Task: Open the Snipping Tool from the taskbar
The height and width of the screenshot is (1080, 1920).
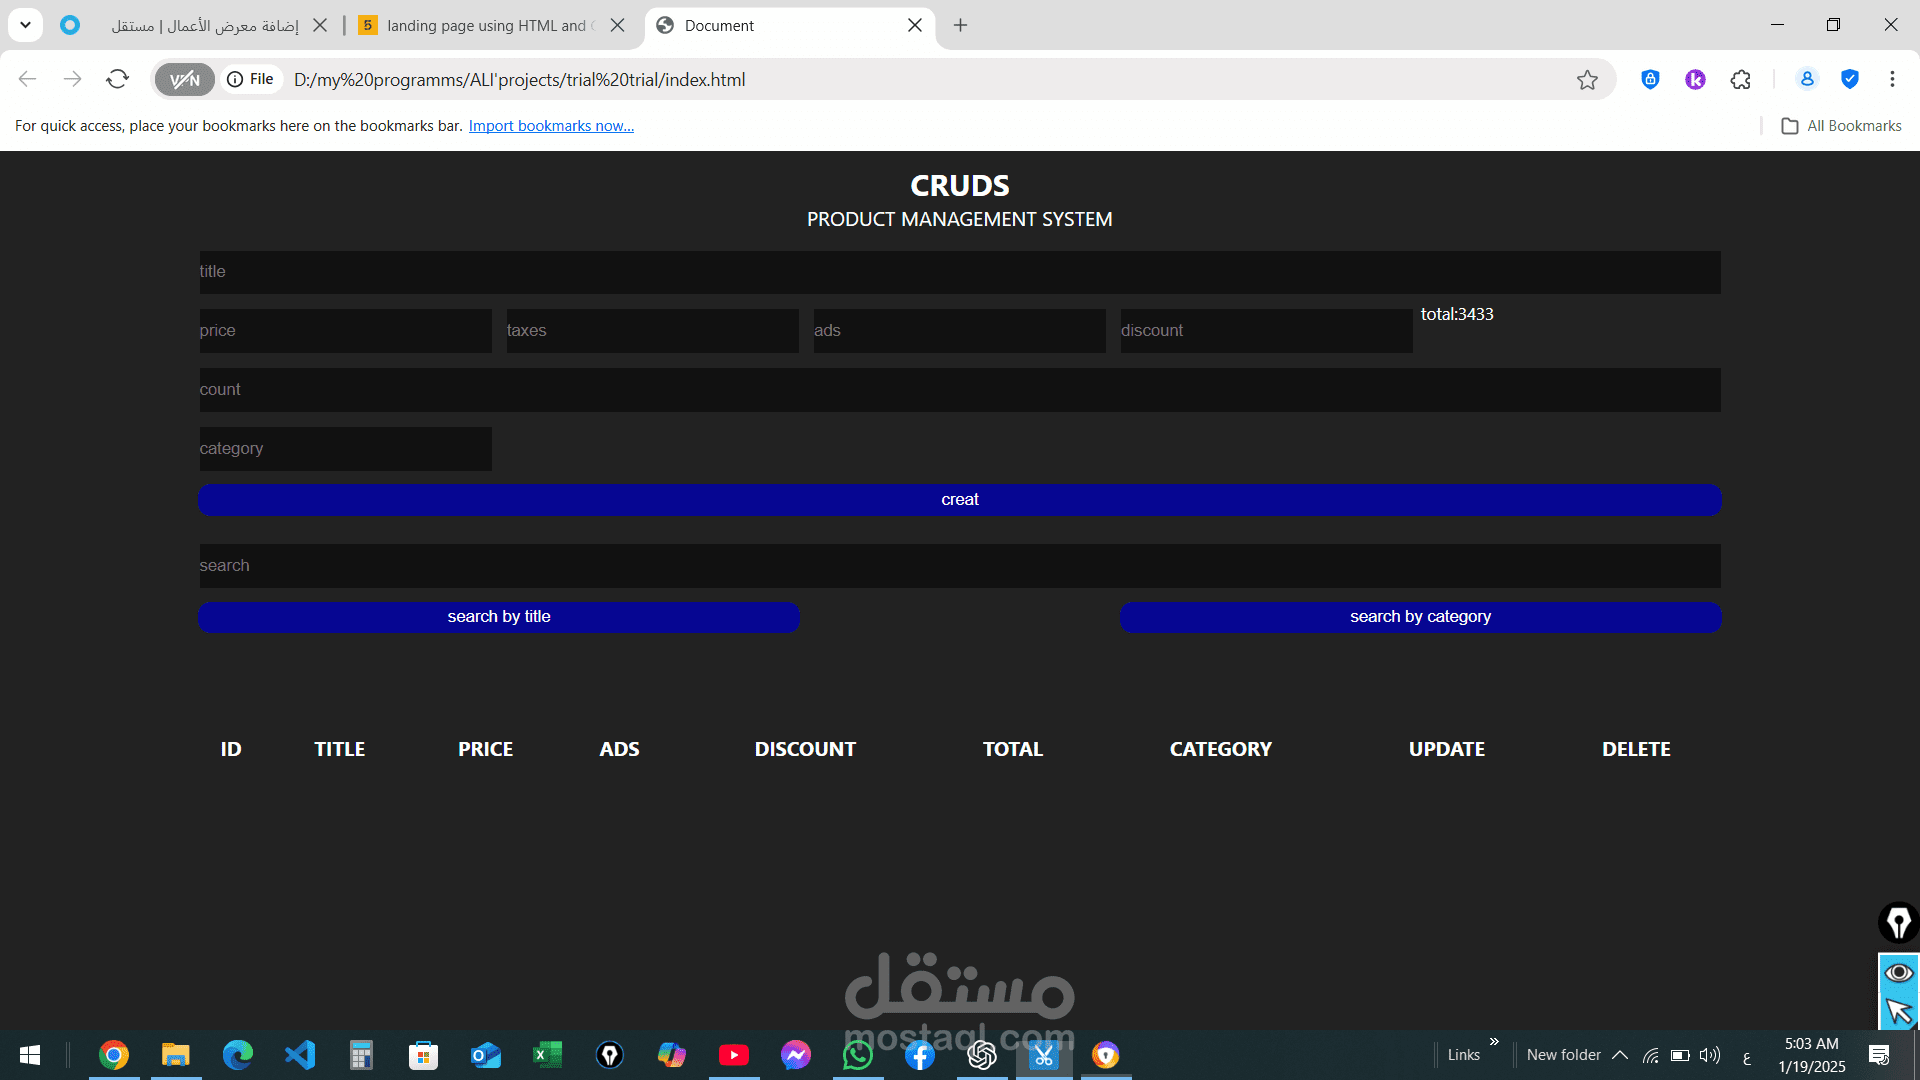Action: 1043,1054
